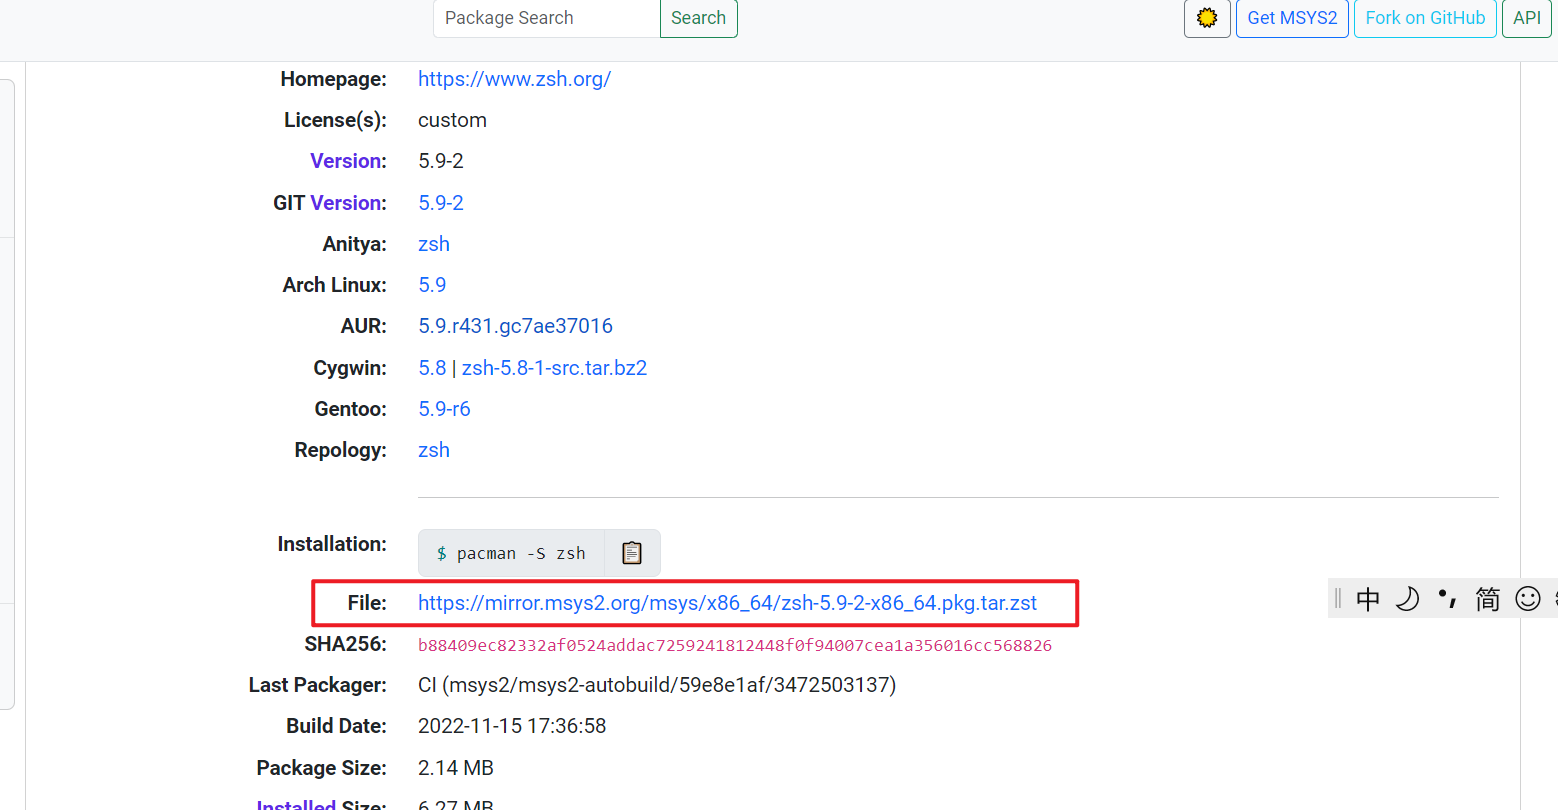Screen dimensions: 1558x810
Task: Open the smiley emoji icon in IME bar
Action: 1527,599
